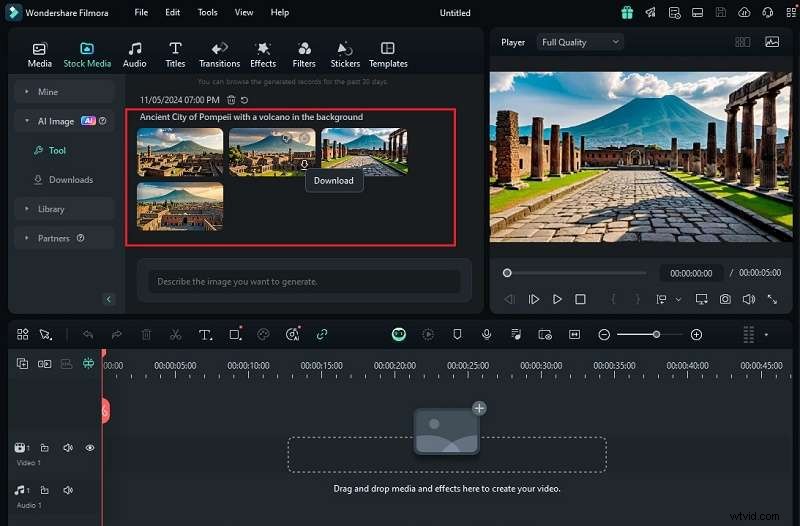Zoom in the timeline with plus
The image size is (800, 526).
coord(696,335)
